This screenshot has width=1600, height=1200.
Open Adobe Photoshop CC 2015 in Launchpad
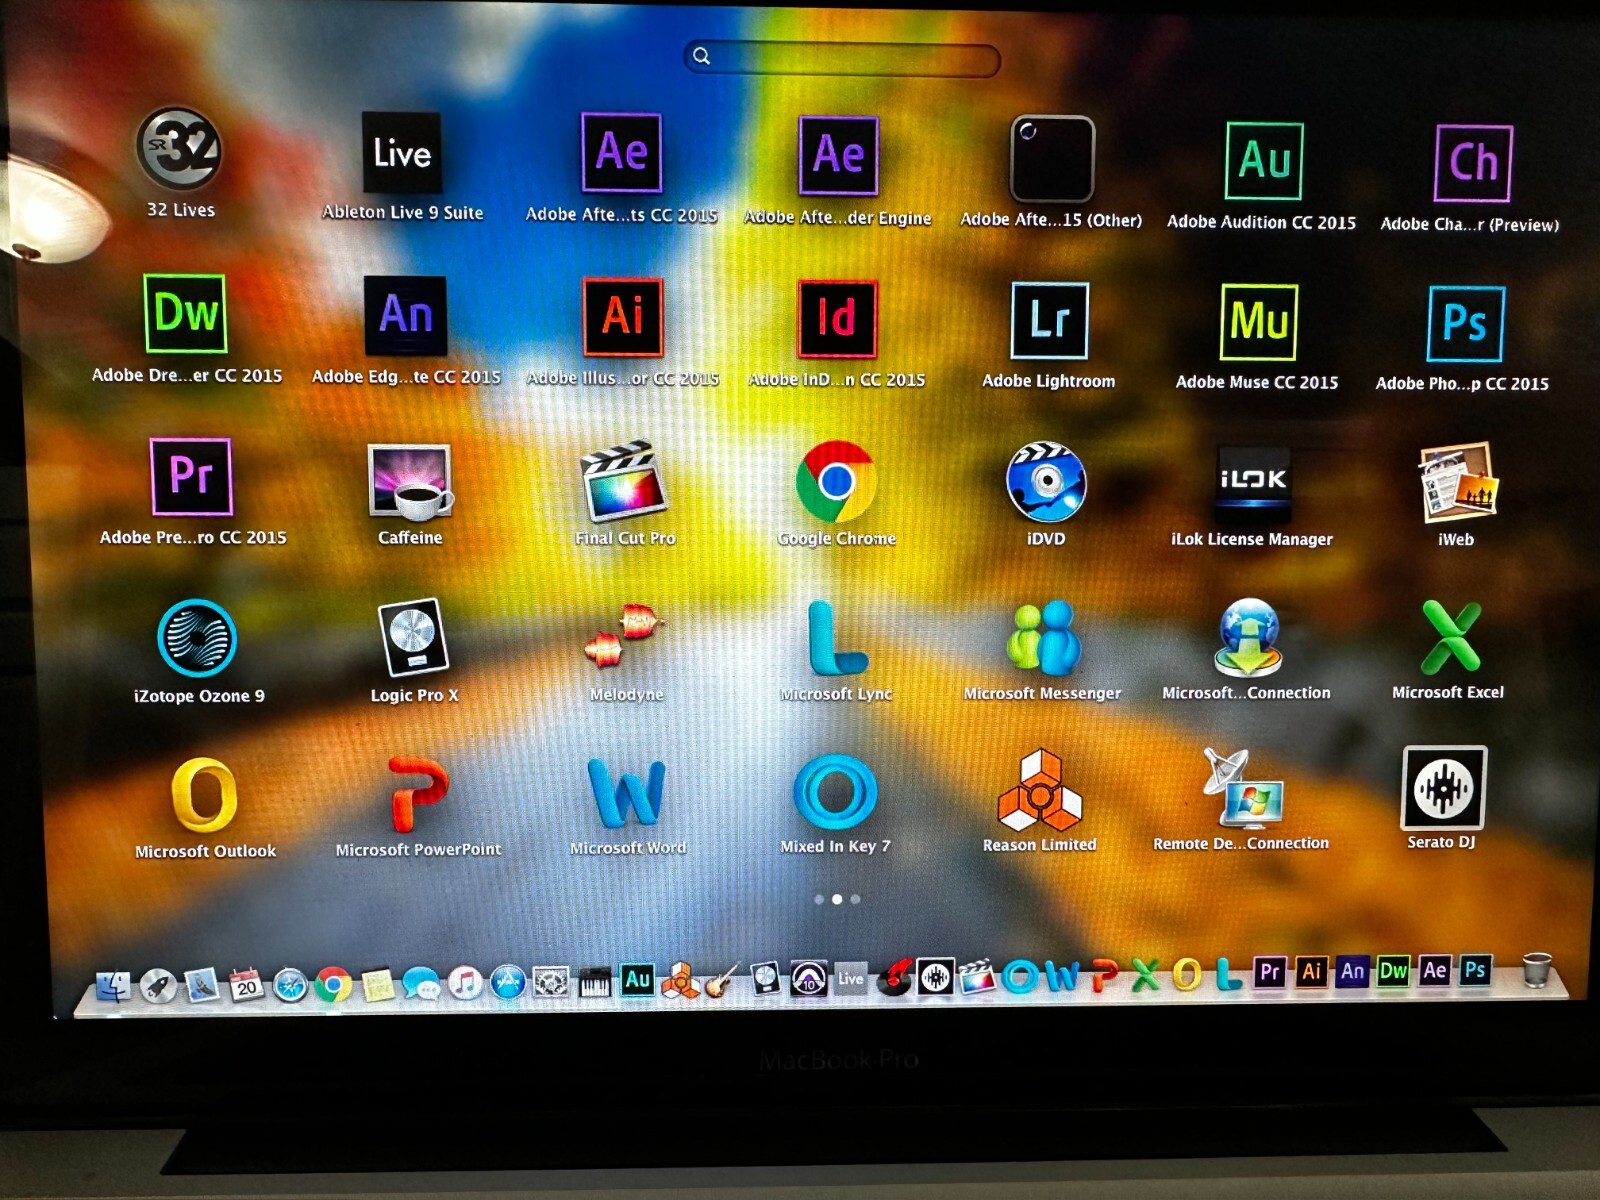[x=1465, y=324]
